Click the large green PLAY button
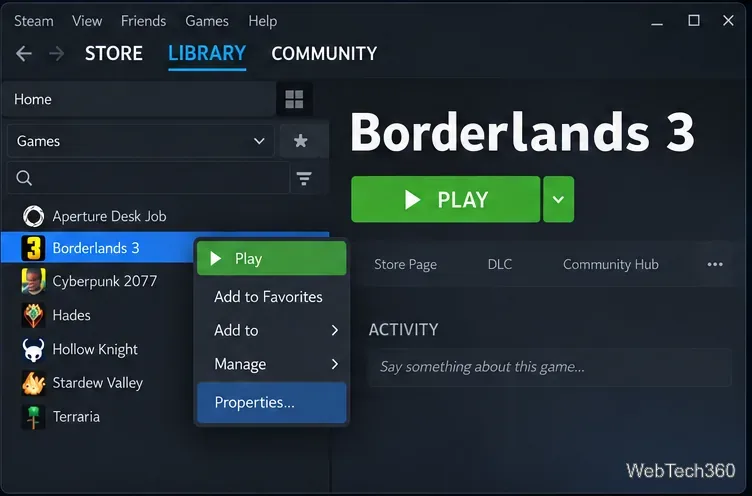 pyautogui.click(x=446, y=199)
